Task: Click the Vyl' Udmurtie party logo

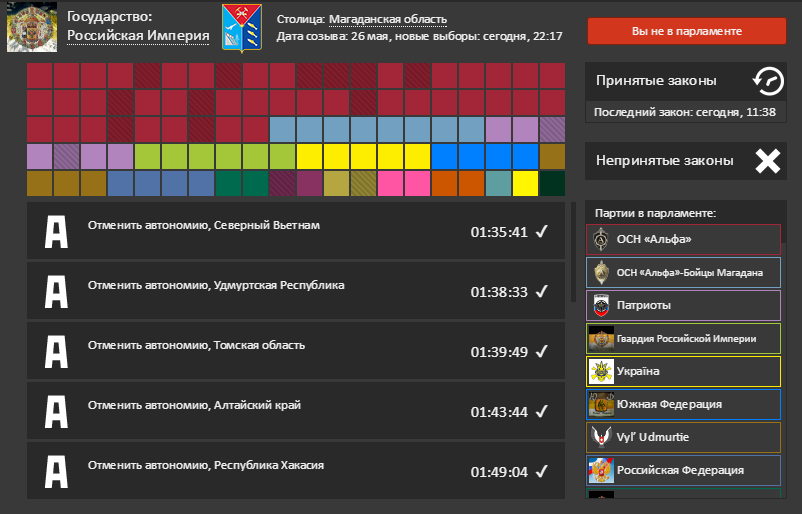Action: (x=601, y=437)
